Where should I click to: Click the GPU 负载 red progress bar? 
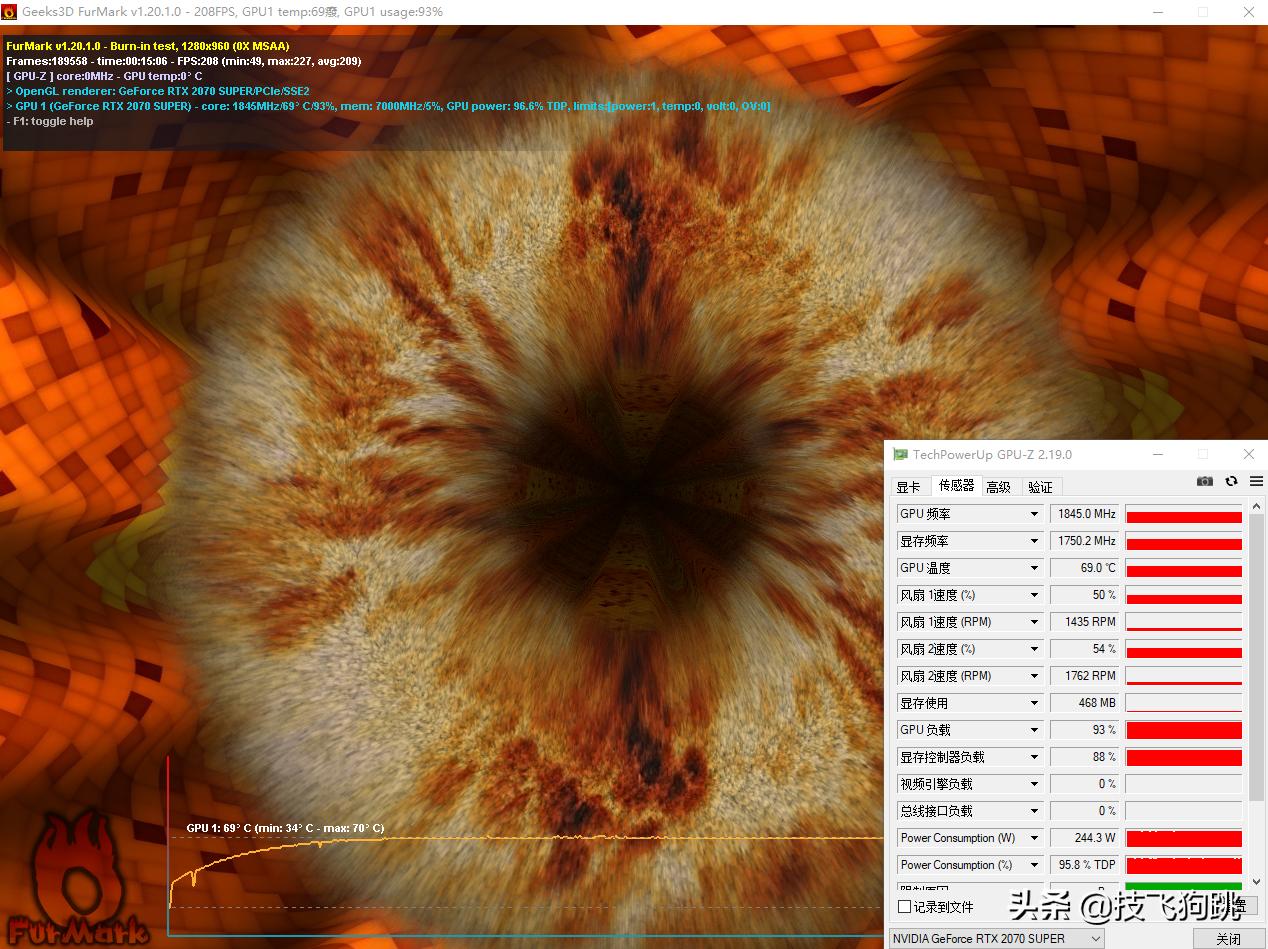[x=1183, y=730]
